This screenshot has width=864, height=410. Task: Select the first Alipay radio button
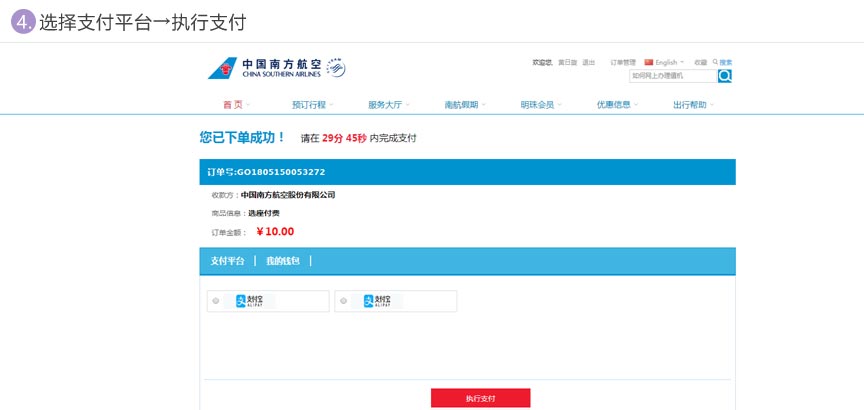coord(216,301)
